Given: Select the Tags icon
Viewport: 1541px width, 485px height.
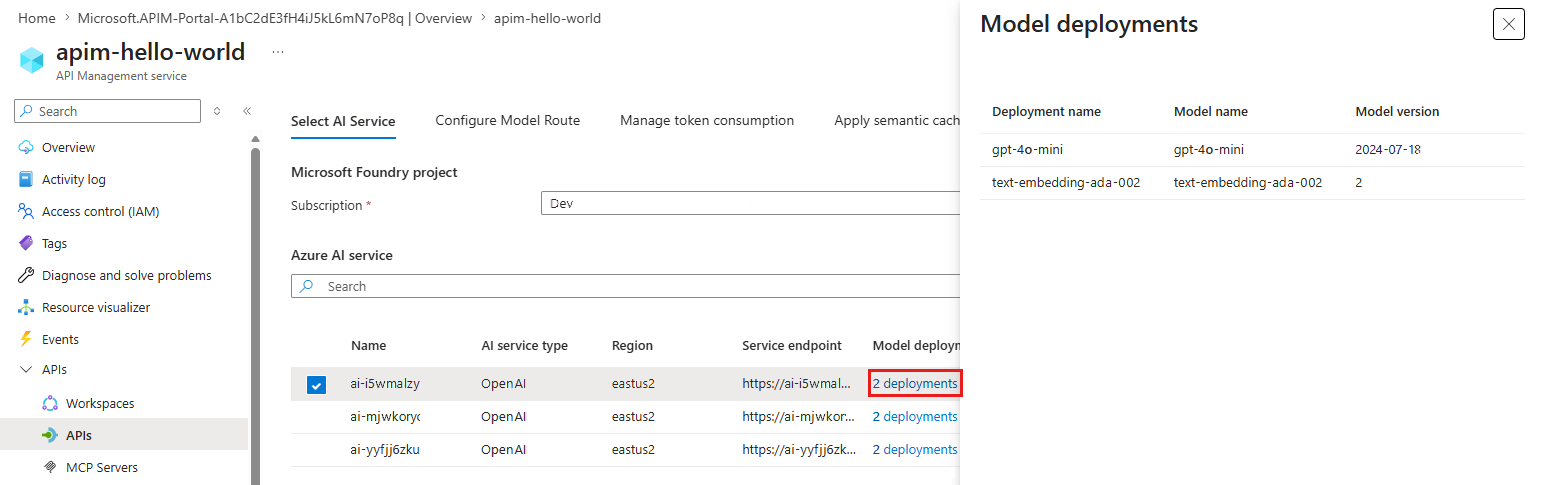Looking at the screenshot, I should click(26, 244).
